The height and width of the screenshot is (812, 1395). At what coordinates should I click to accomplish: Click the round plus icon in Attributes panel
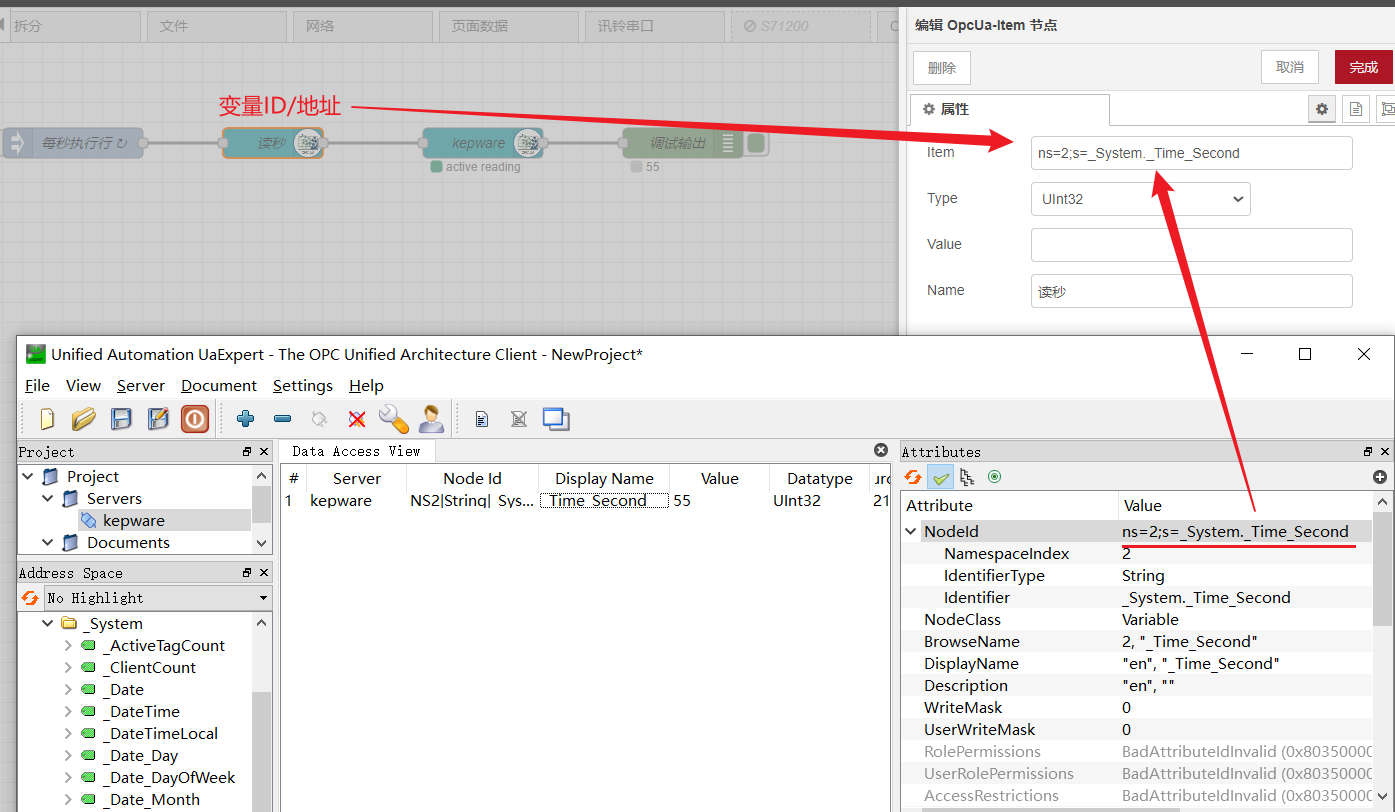[1380, 477]
